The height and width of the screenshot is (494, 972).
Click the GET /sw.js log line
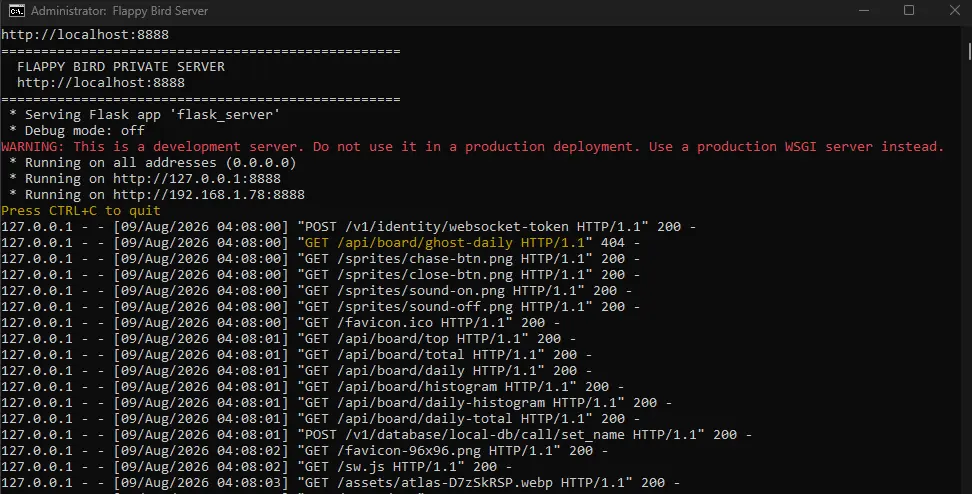coord(257,467)
